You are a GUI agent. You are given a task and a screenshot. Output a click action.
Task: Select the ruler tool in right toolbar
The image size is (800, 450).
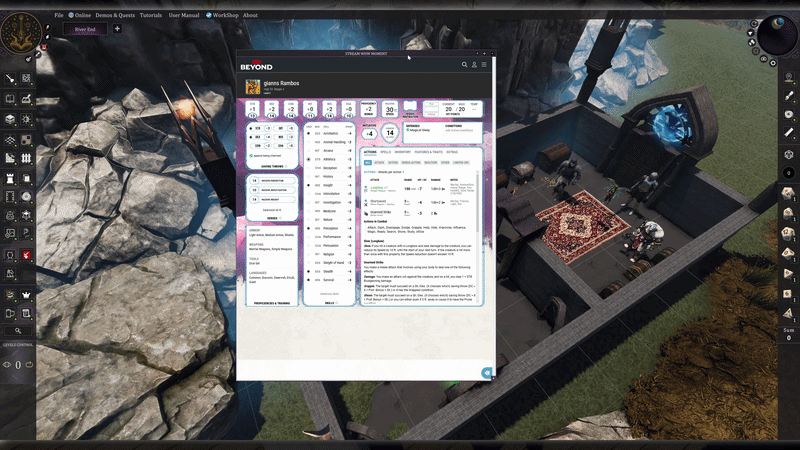pyautogui.click(x=789, y=133)
